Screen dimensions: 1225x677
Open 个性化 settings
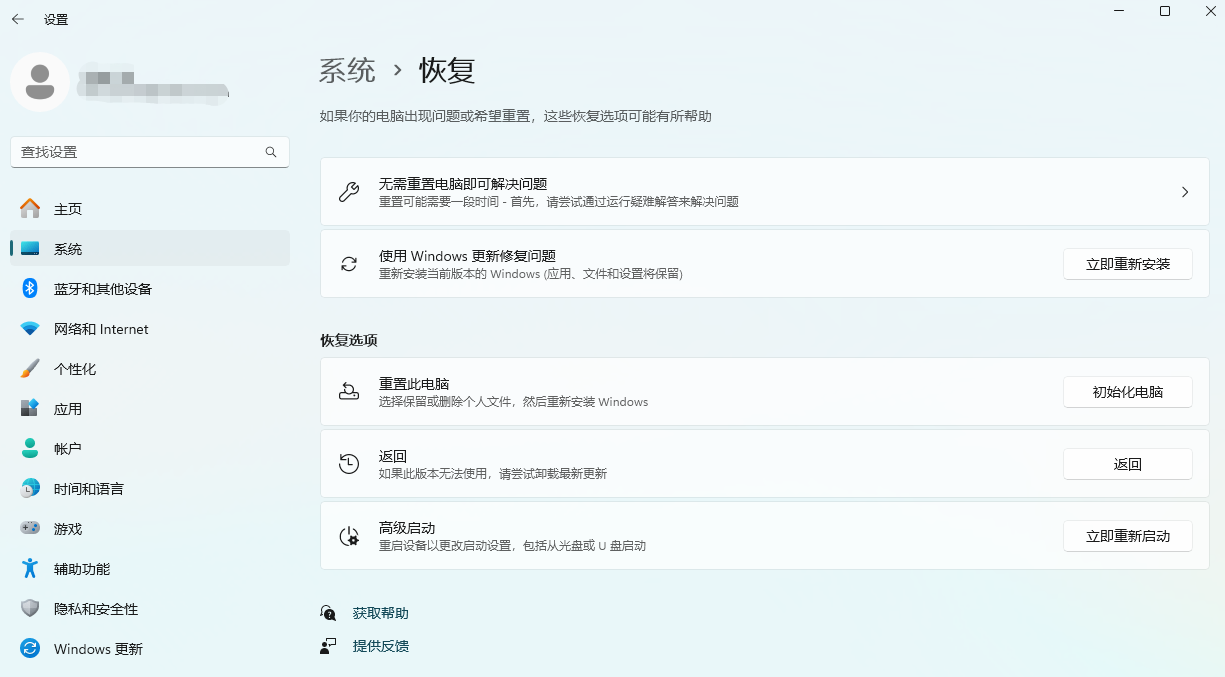[x=150, y=369]
